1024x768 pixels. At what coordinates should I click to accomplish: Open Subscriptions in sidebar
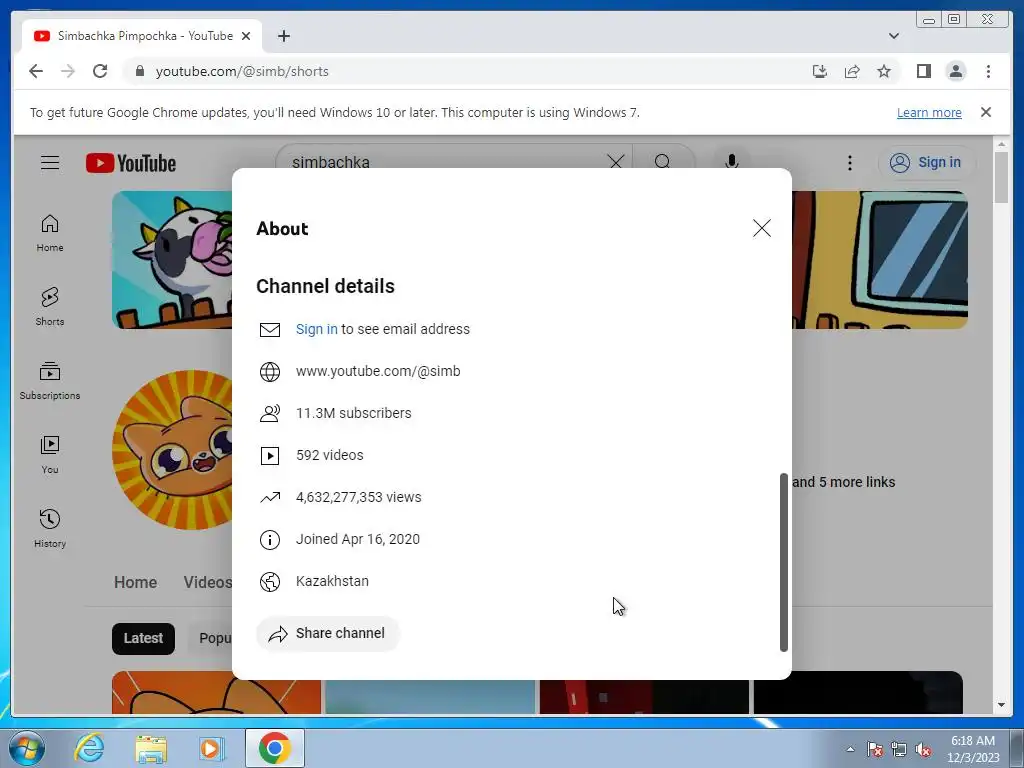coord(50,381)
